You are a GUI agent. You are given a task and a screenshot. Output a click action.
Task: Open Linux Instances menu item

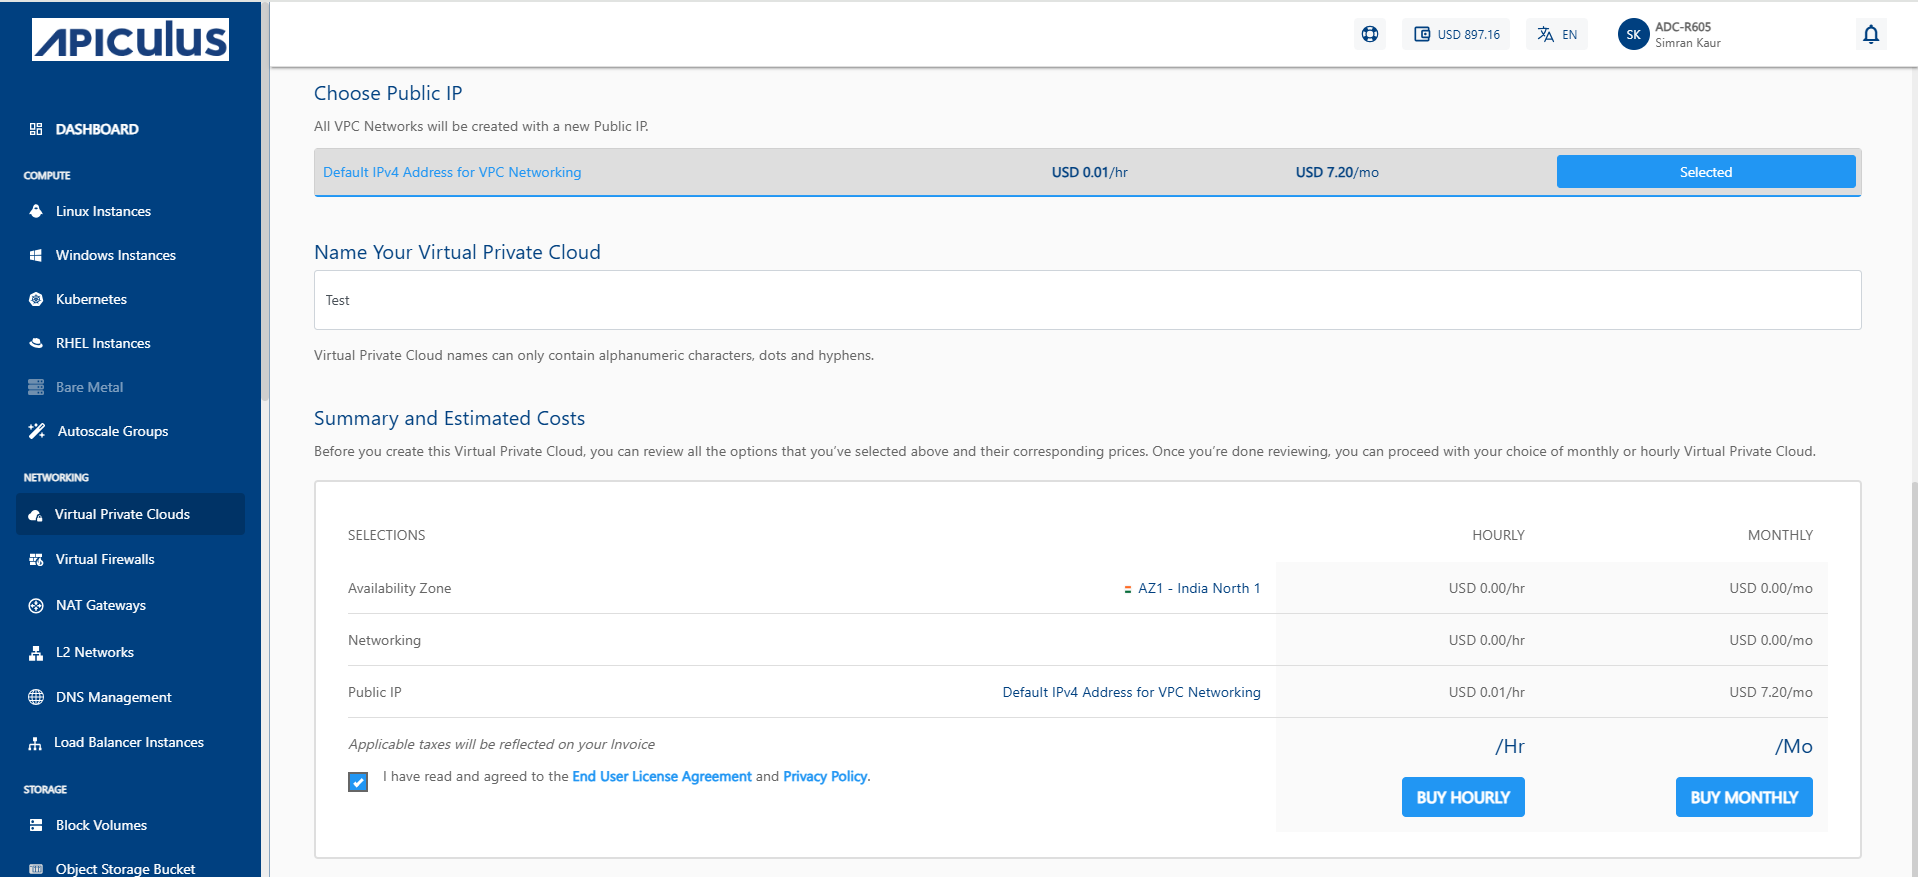[103, 211]
